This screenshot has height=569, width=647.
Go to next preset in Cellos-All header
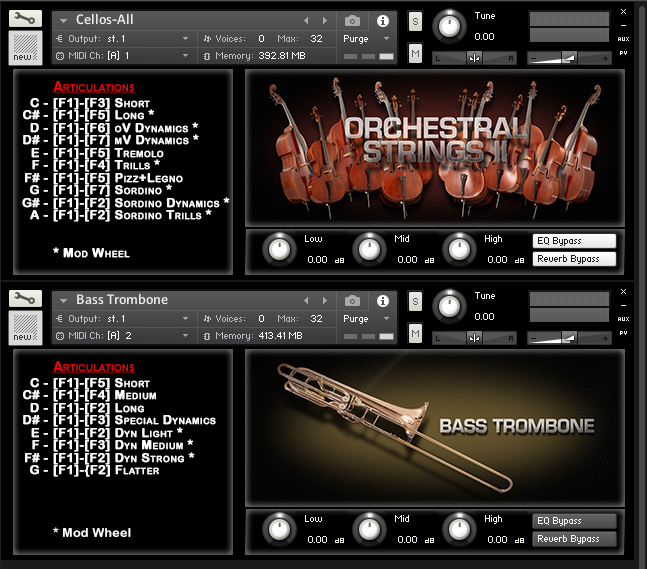(325, 20)
